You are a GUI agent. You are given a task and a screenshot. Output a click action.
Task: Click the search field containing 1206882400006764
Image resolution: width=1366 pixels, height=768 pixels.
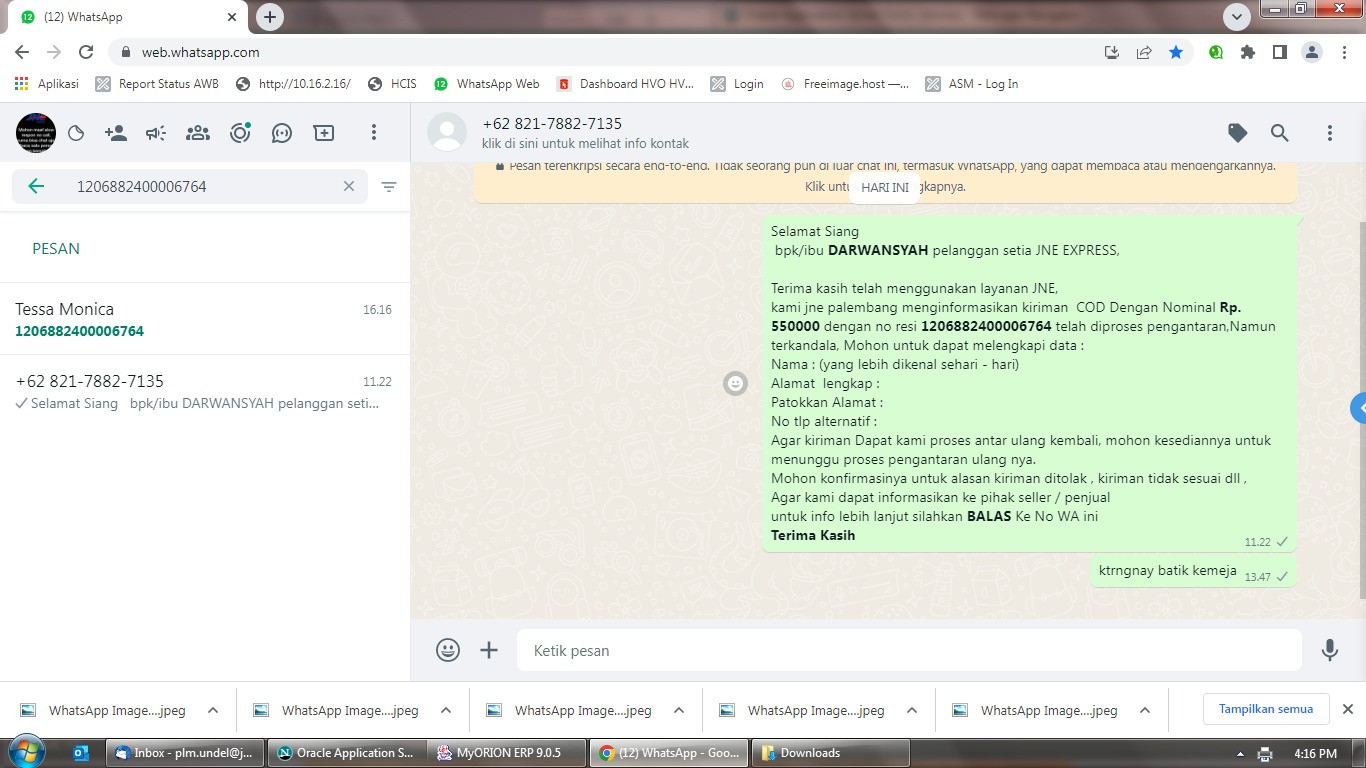(x=190, y=186)
